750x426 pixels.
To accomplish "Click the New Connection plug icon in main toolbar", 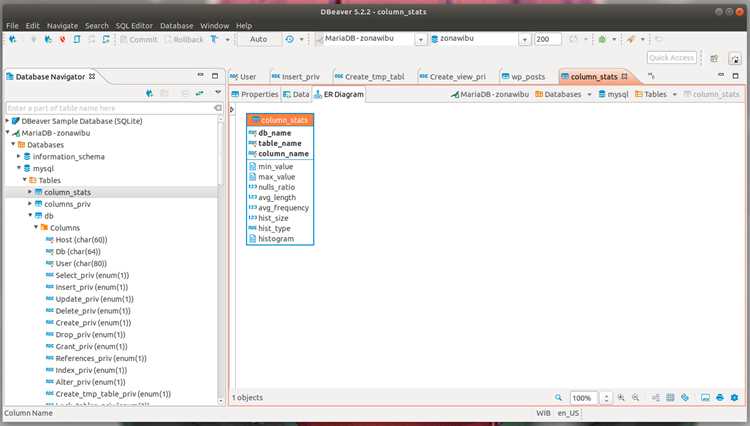I will click(x=12, y=39).
